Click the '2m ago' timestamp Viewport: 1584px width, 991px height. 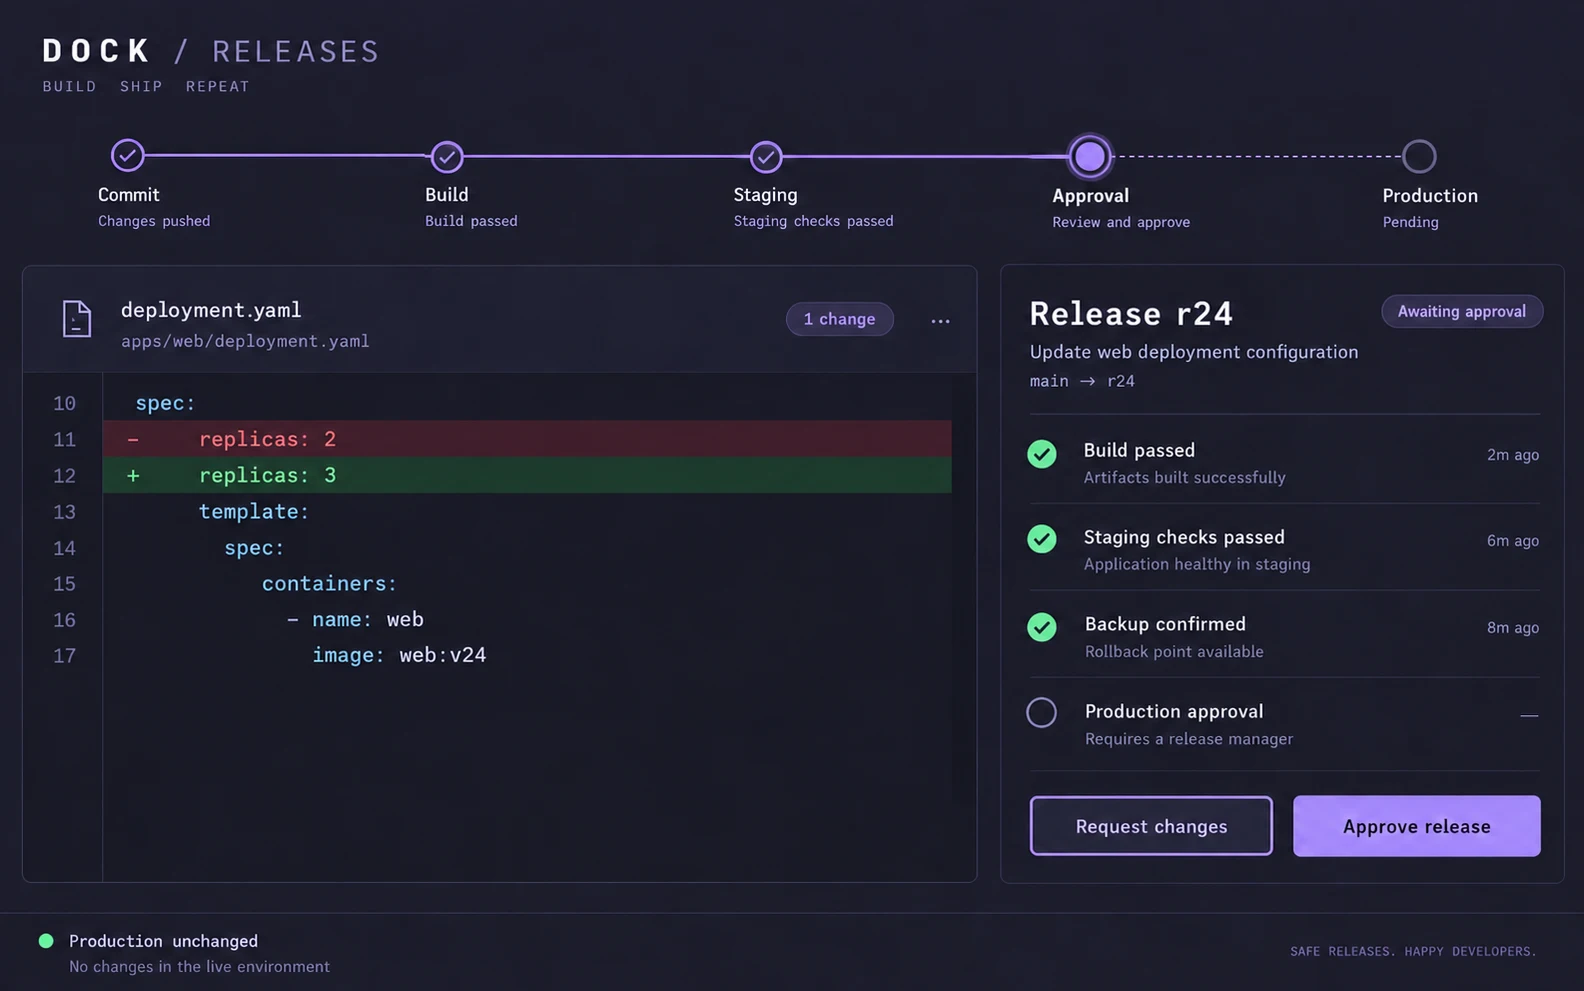[x=1513, y=454]
